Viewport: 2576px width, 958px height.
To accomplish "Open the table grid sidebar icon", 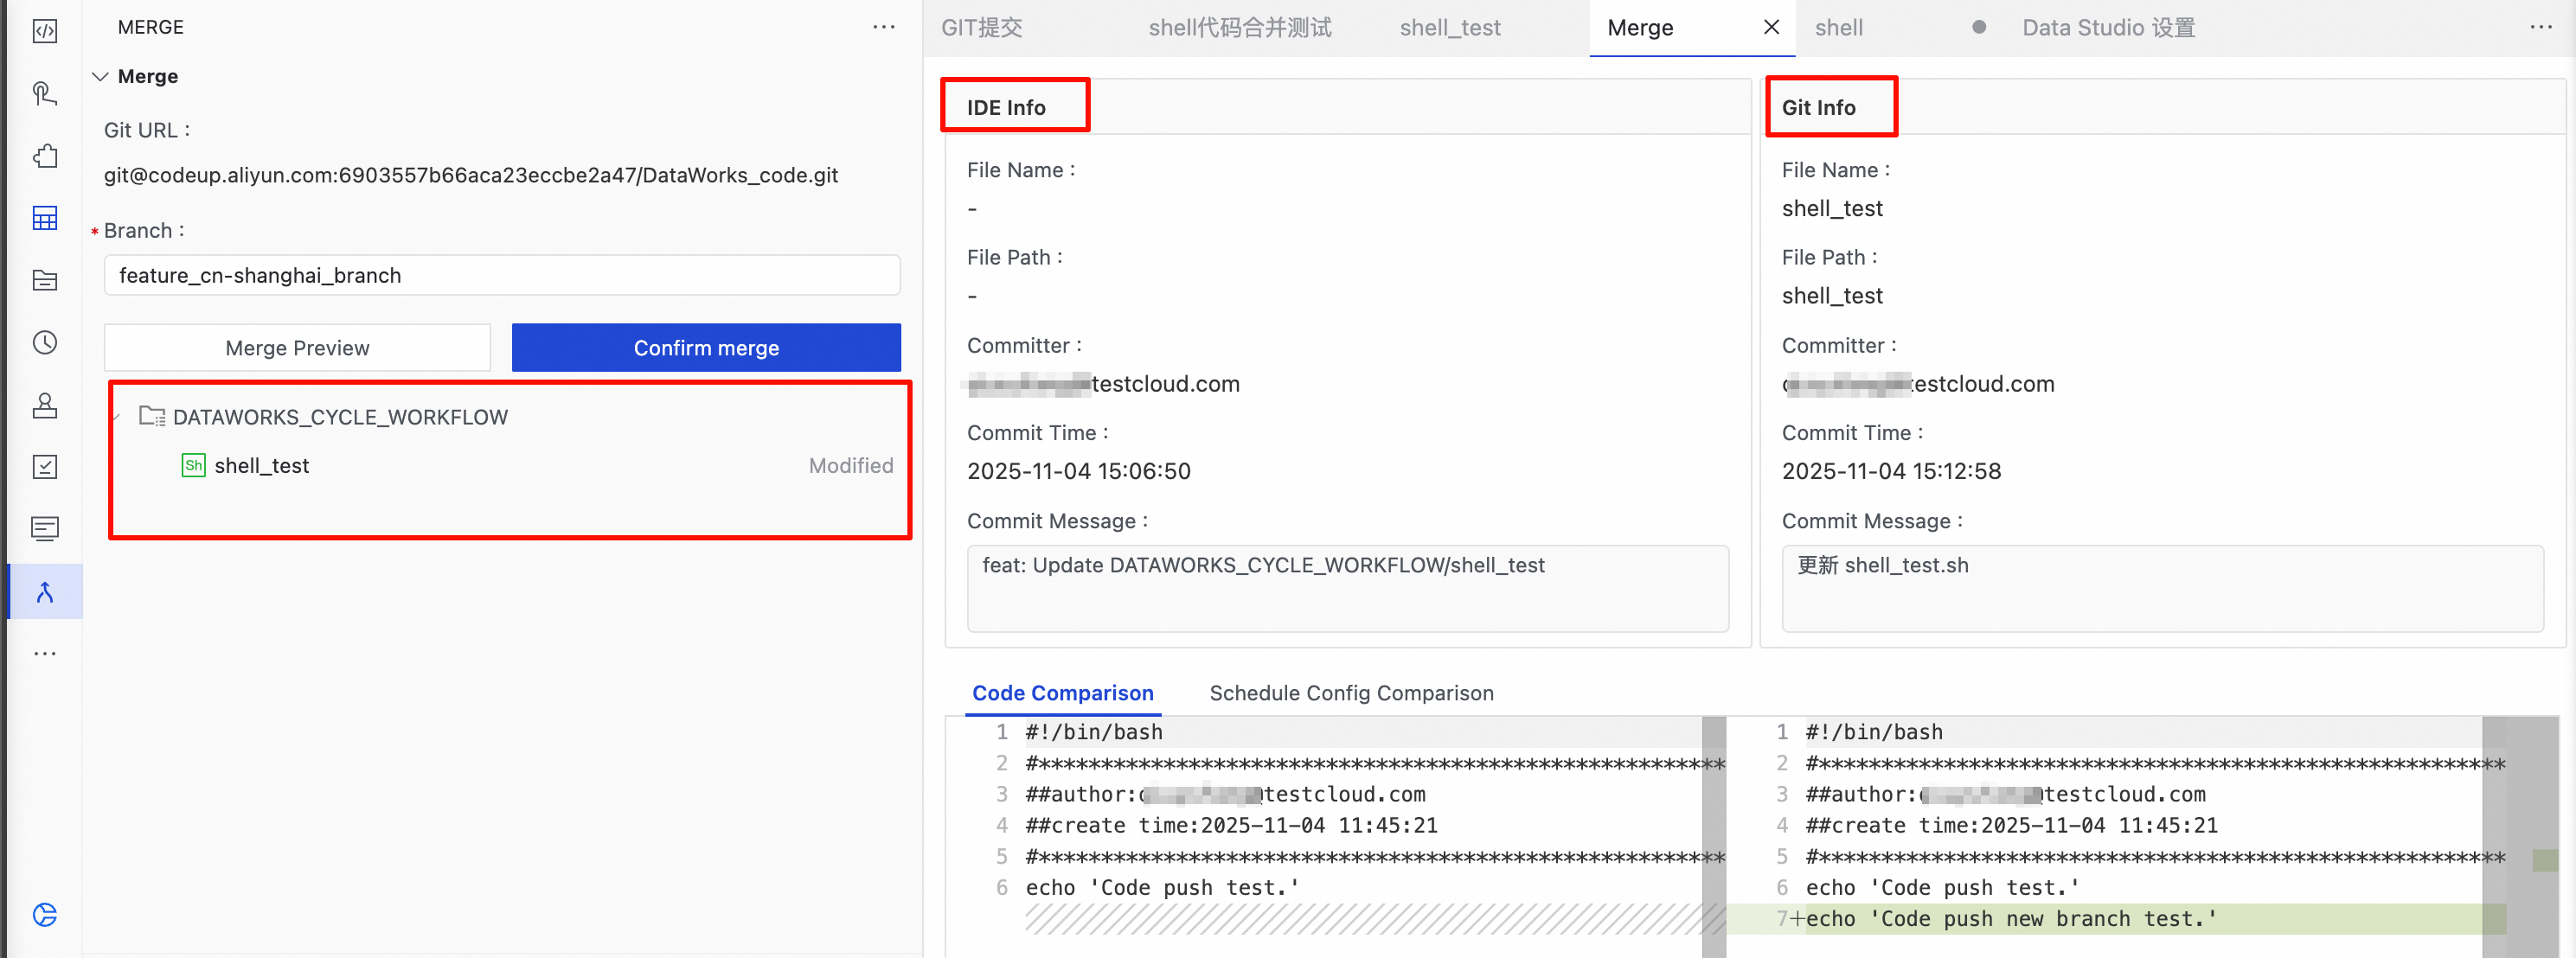I will [x=45, y=218].
